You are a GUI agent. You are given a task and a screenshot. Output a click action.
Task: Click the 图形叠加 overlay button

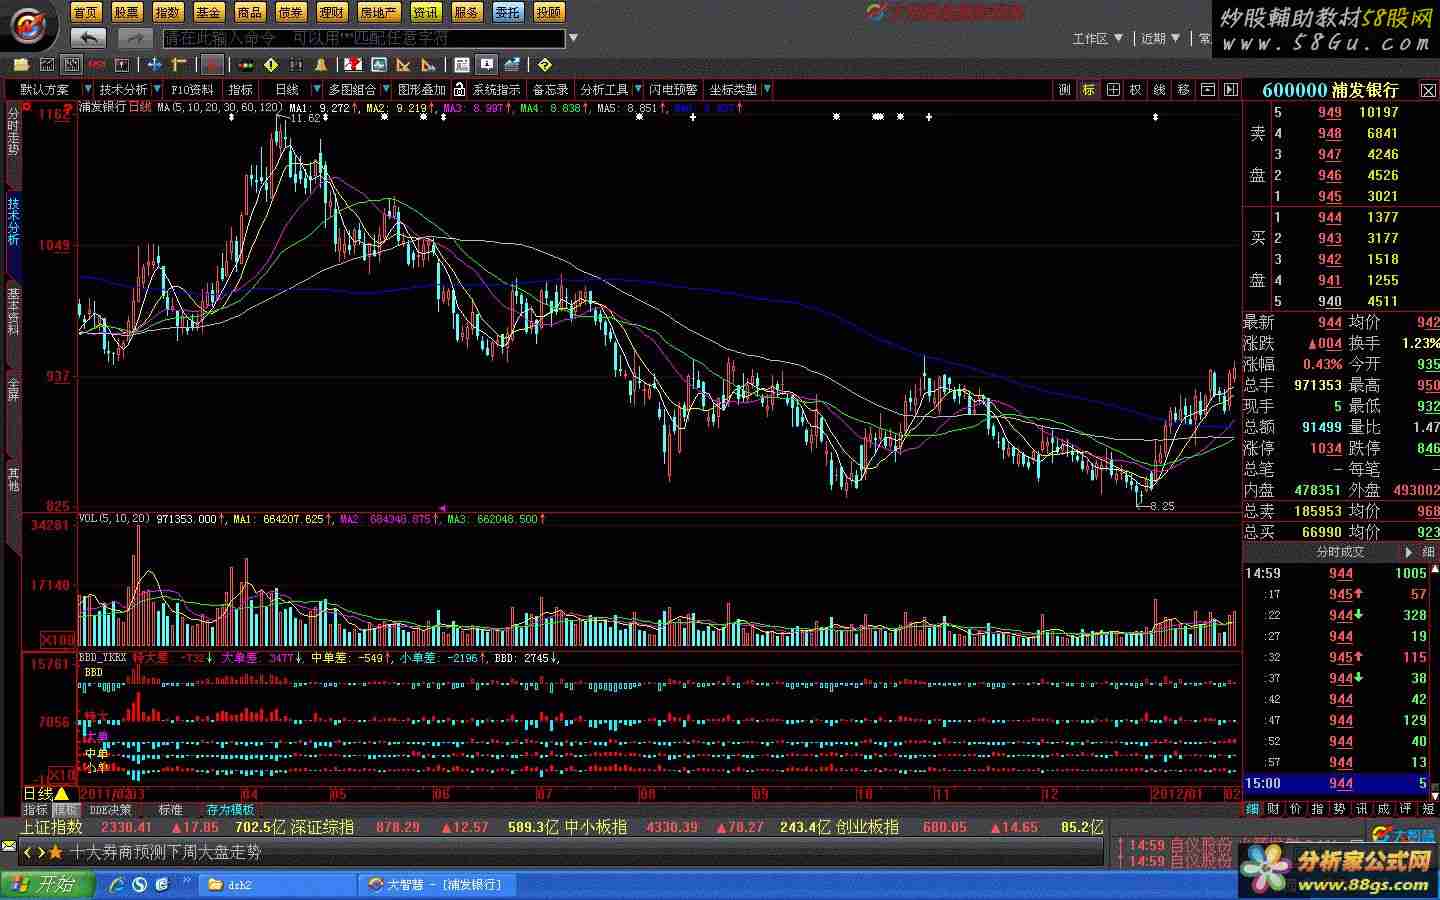[421, 90]
